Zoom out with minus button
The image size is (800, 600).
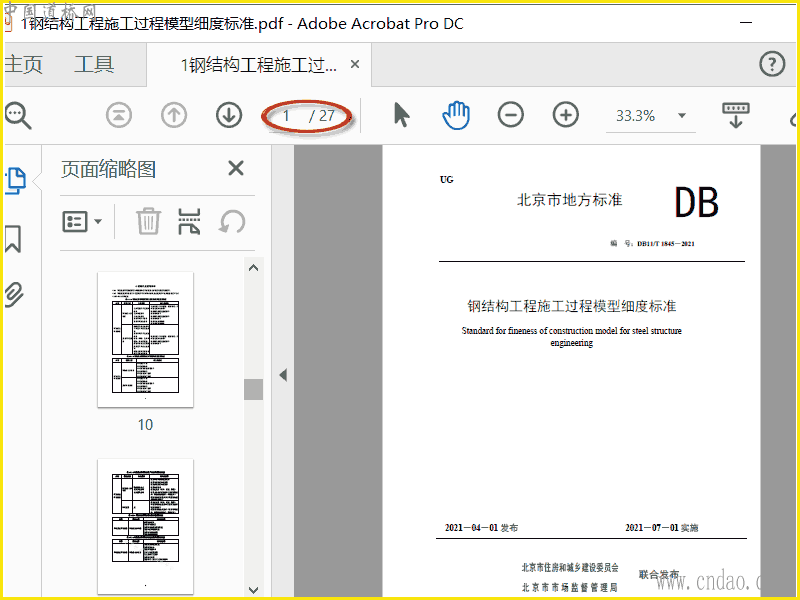[511, 114]
